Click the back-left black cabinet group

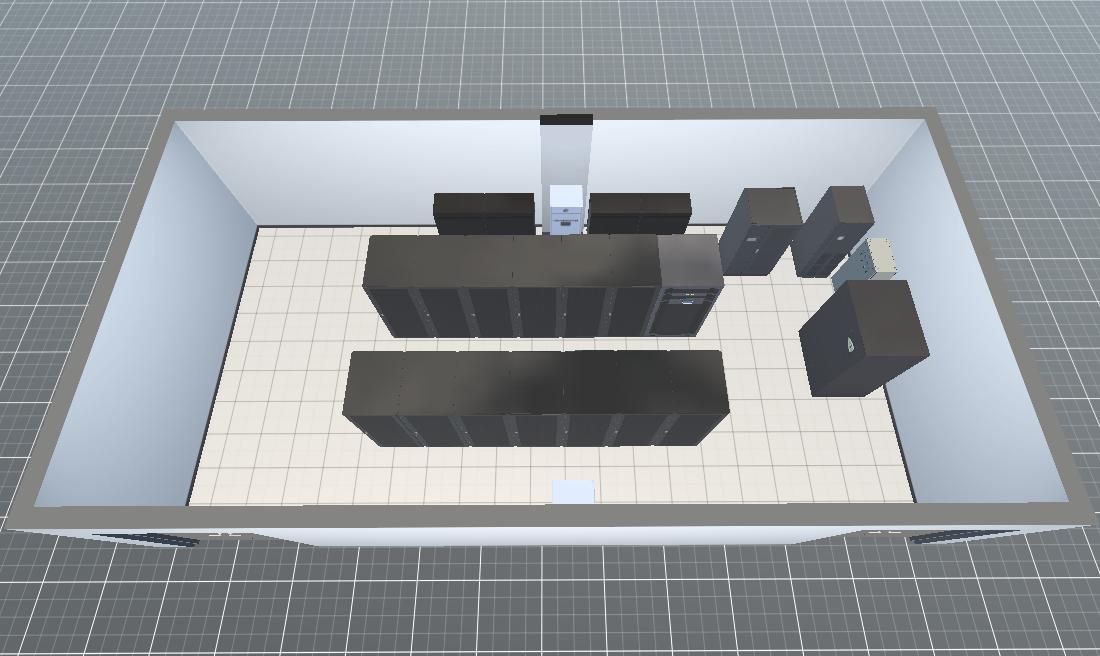[484, 212]
